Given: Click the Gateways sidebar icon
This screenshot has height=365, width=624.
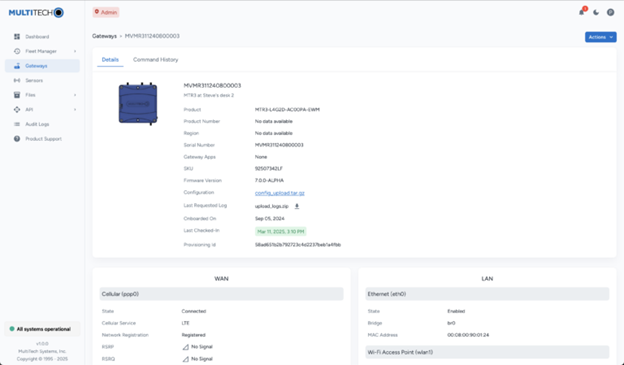Looking at the screenshot, I should [17, 66].
